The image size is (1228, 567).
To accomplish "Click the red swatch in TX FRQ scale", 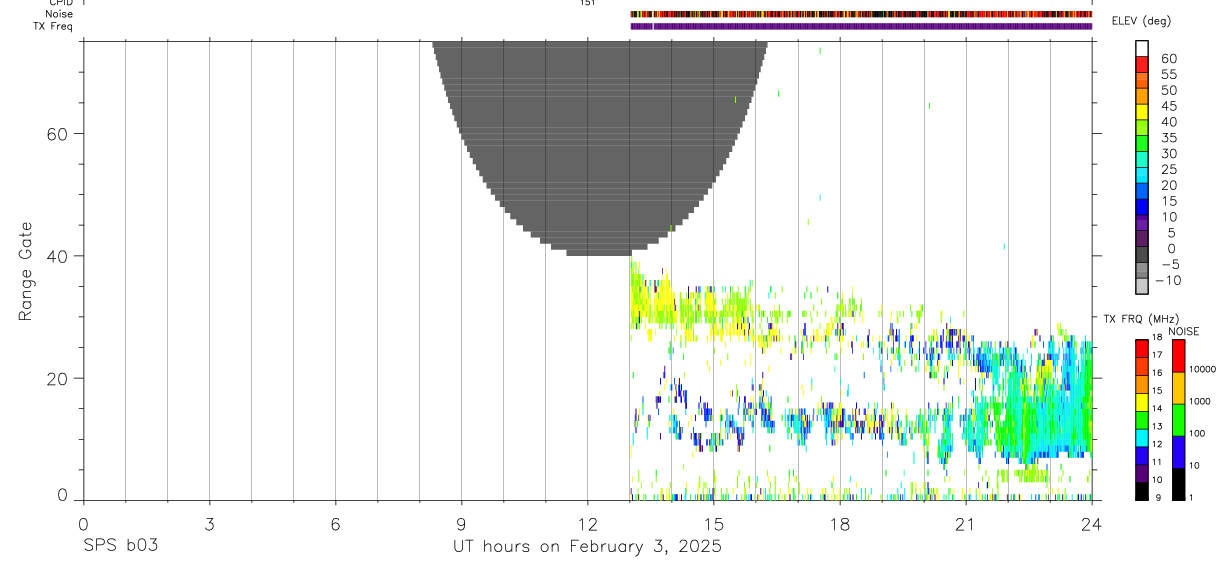I will click(1142, 348).
